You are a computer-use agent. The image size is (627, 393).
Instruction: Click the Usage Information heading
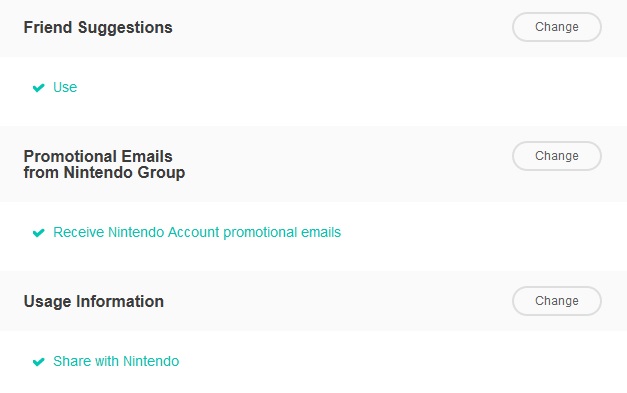point(94,301)
